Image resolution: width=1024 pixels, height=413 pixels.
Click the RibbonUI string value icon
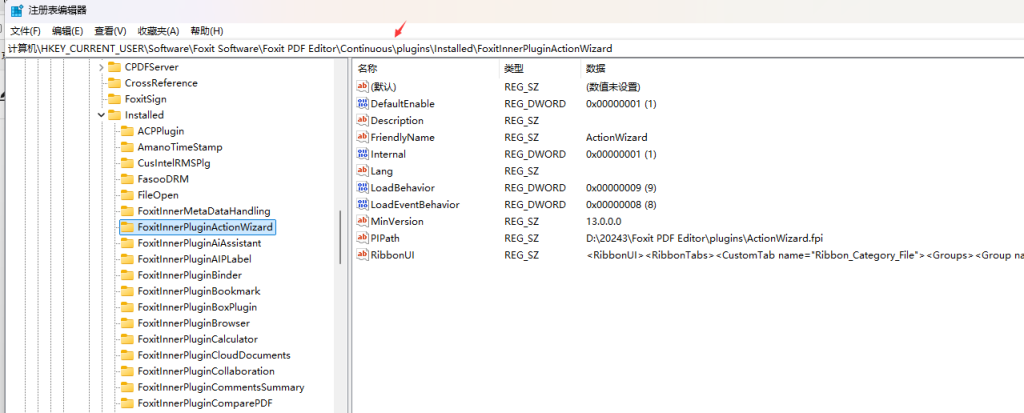(363, 255)
